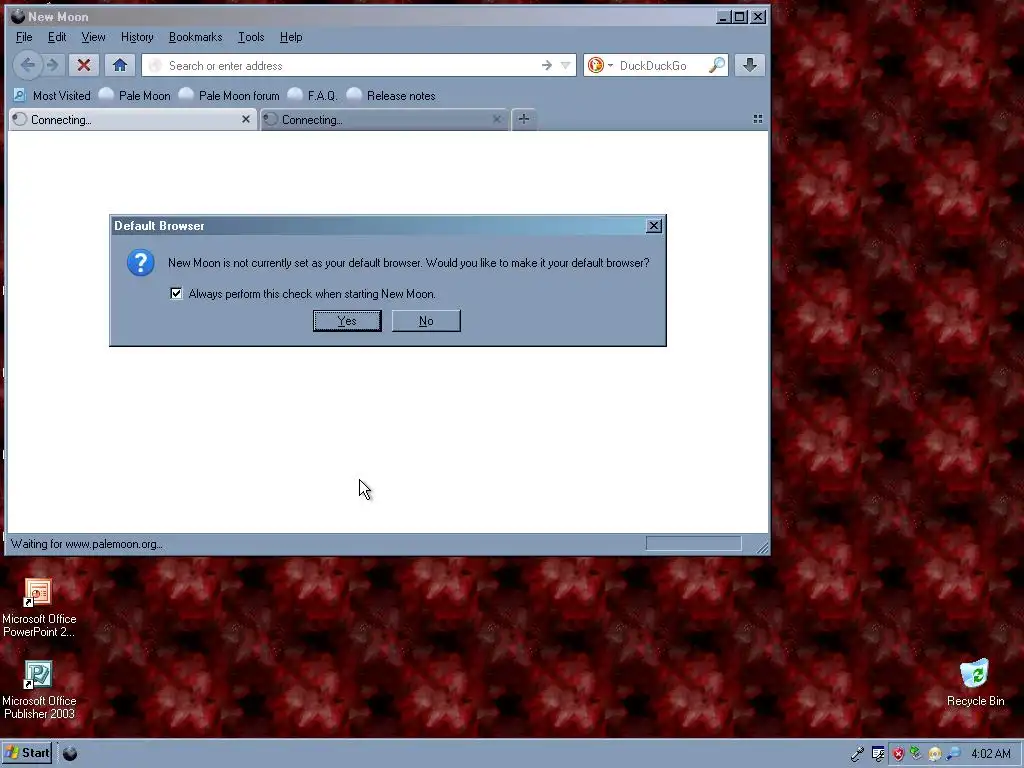Click the default browser question text

click(409, 263)
